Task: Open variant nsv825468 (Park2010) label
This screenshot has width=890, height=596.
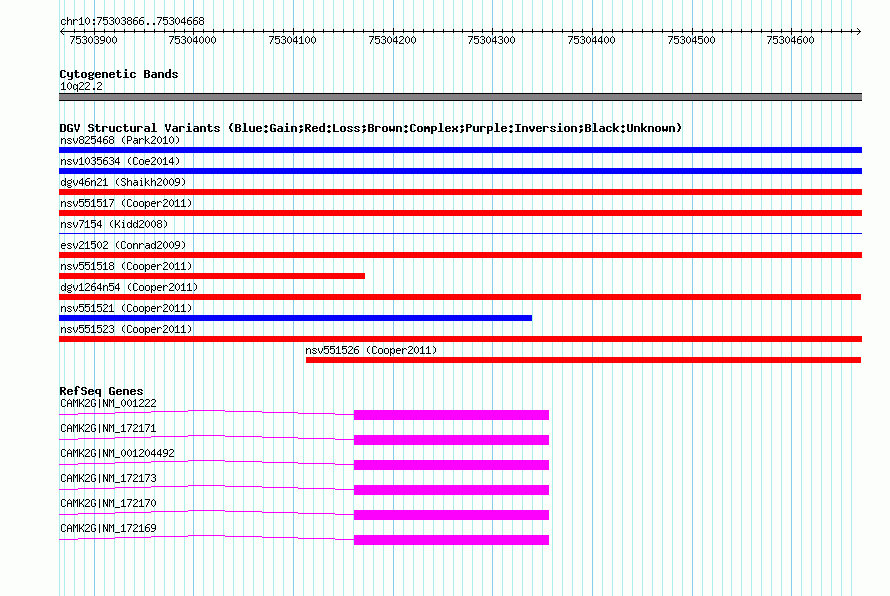Action: point(120,140)
